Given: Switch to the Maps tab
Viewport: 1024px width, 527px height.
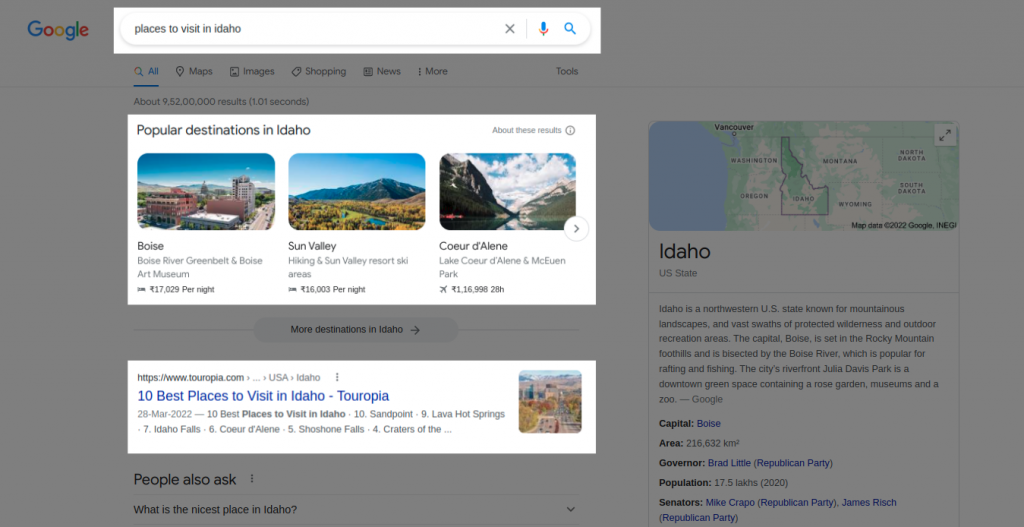Looking at the screenshot, I should [x=194, y=71].
